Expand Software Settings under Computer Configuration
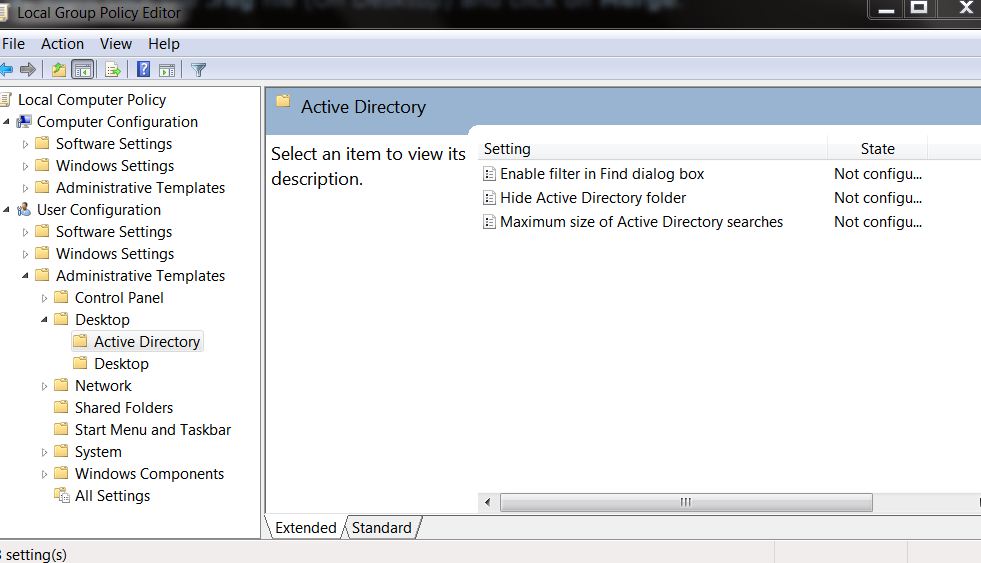 click(x=25, y=145)
